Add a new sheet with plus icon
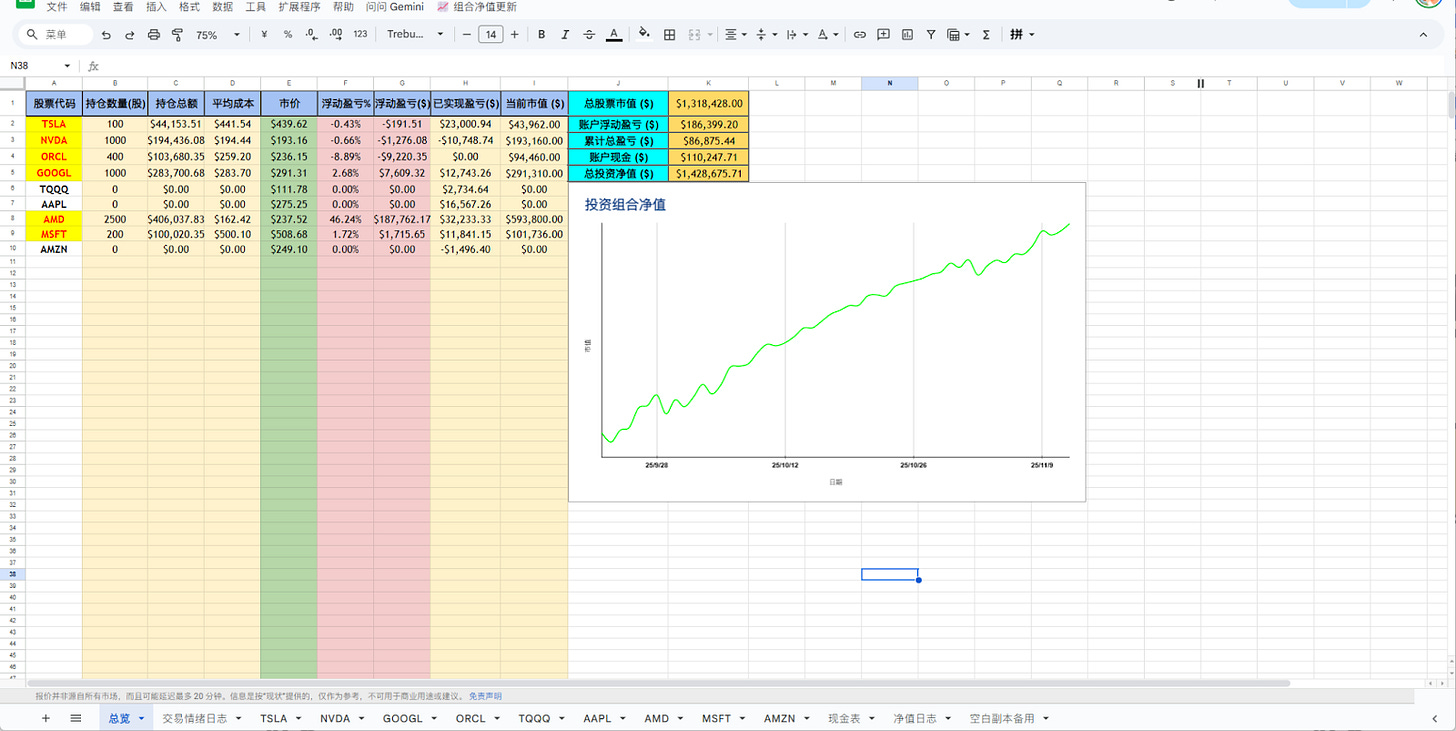Image resolution: width=1456 pixels, height=731 pixels. point(45,718)
